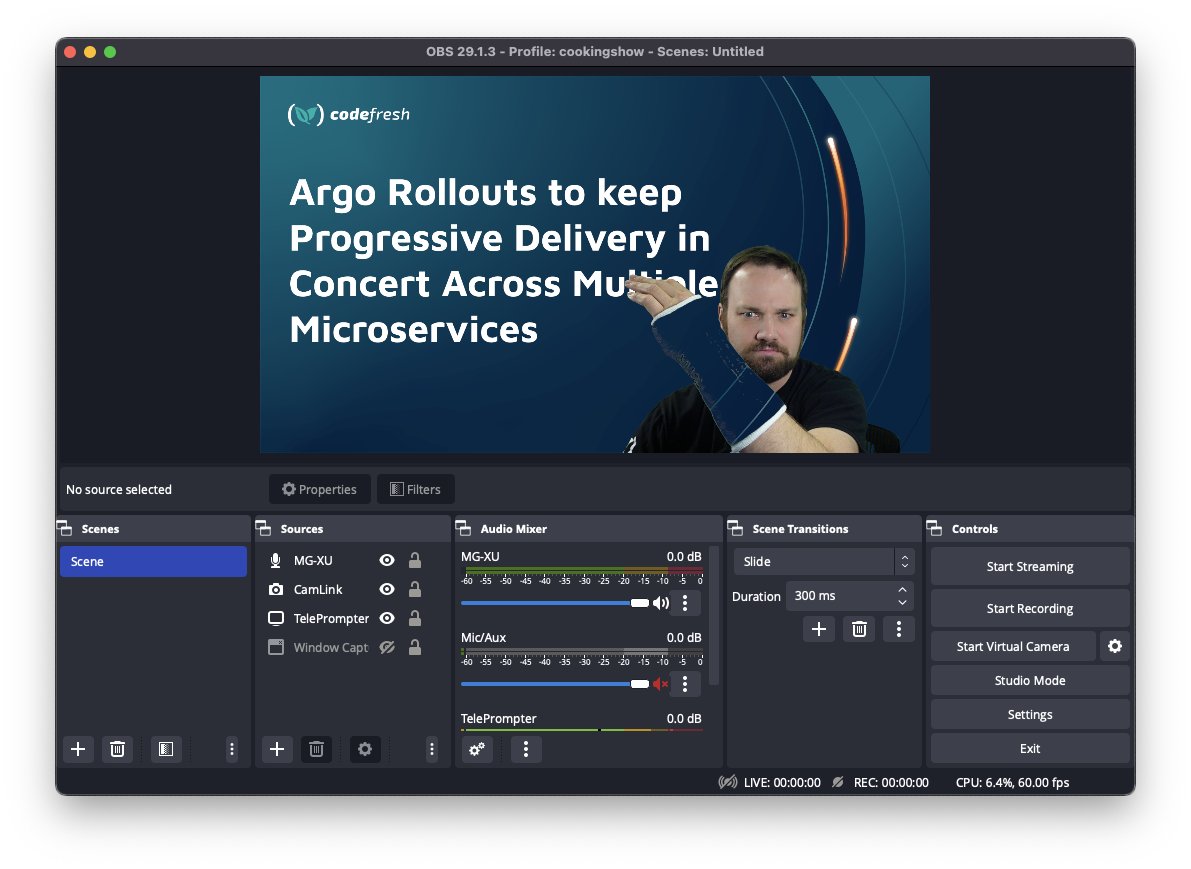Open advanced audio properties gears icon

[x=477, y=749]
